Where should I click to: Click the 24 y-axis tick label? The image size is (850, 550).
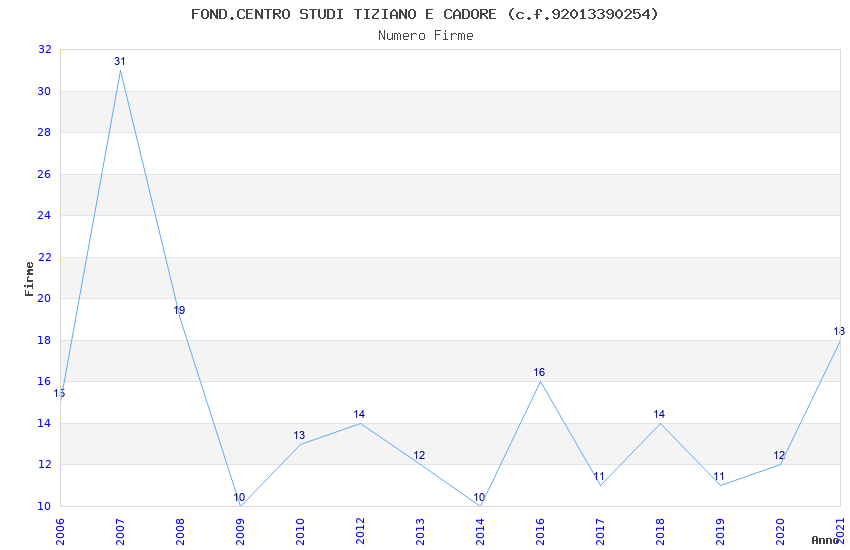click(x=44, y=215)
